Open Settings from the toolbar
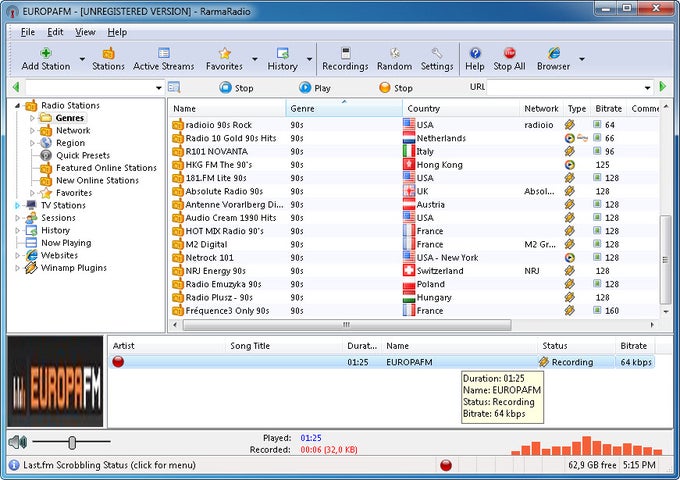This screenshot has height=480, width=680. [x=437, y=59]
